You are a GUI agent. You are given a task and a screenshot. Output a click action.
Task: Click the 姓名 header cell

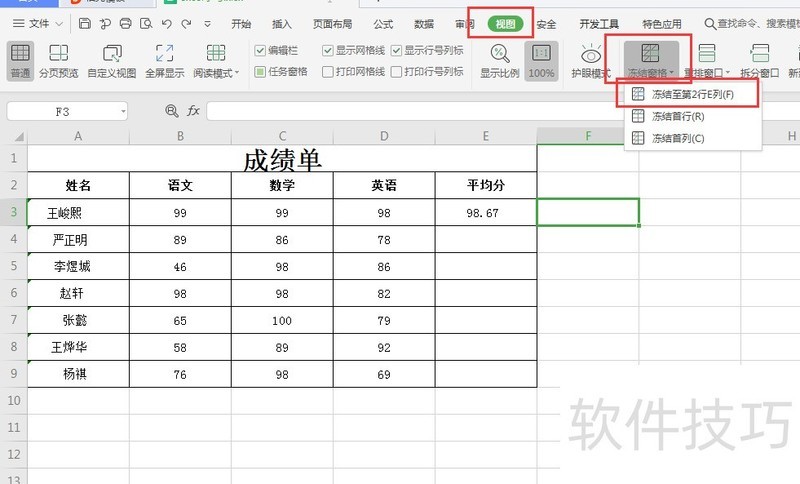[78, 185]
